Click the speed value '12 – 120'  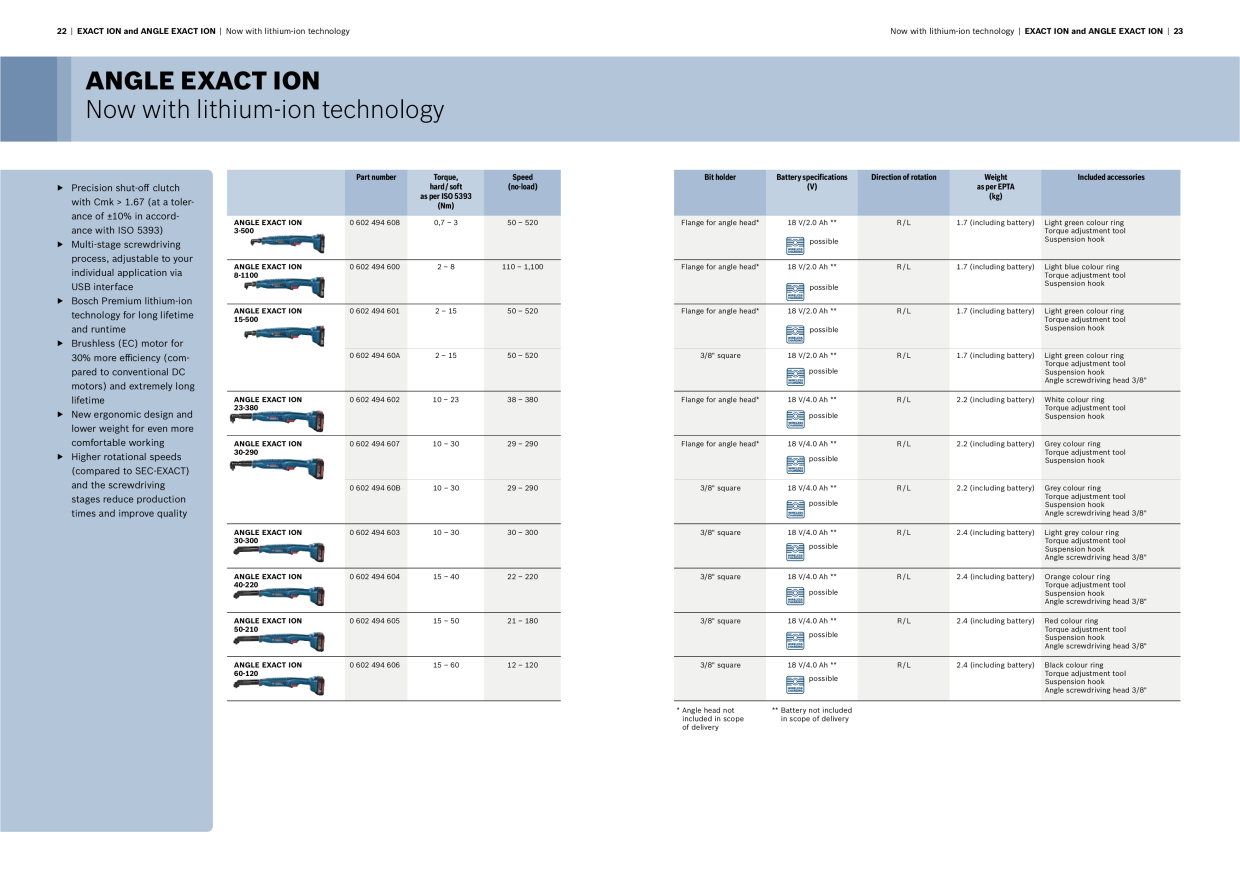(x=522, y=665)
